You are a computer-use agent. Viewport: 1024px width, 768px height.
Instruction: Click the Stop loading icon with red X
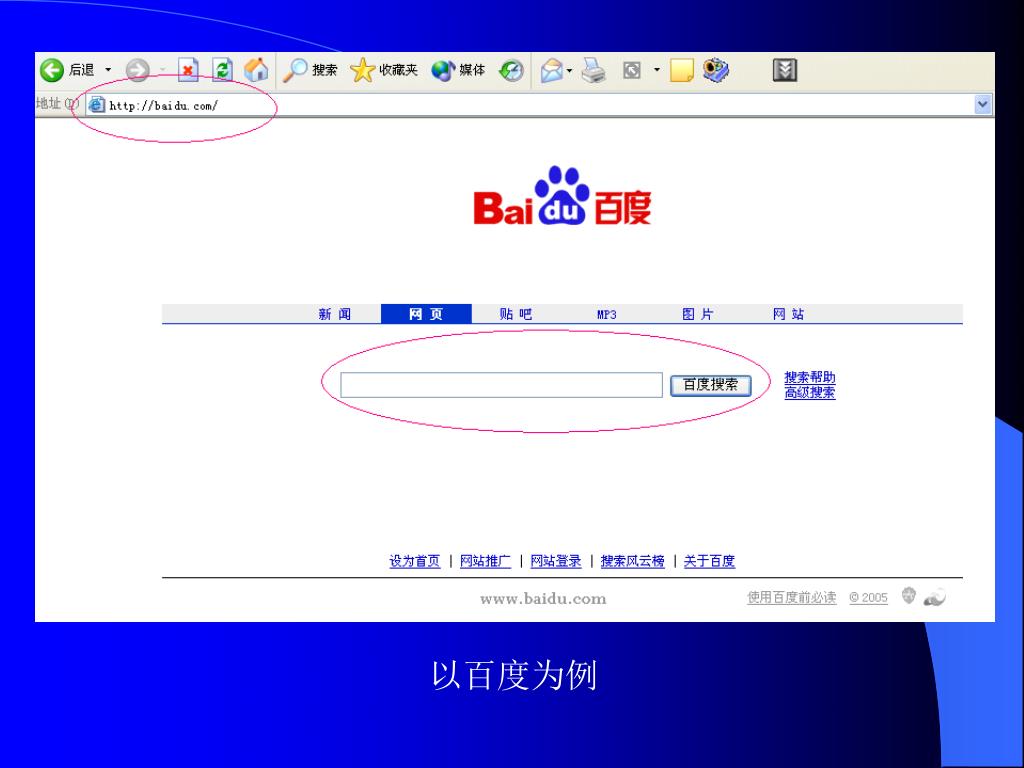188,70
